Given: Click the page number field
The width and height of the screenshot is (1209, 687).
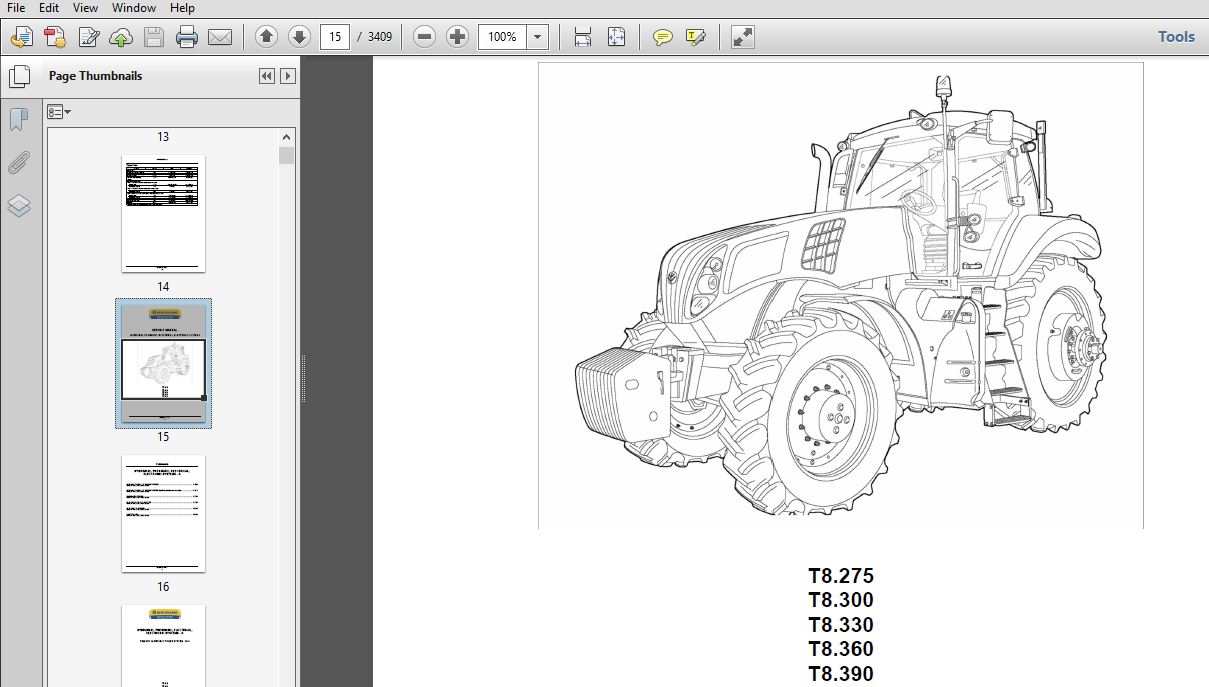Looking at the screenshot, I should click(335, 37).
